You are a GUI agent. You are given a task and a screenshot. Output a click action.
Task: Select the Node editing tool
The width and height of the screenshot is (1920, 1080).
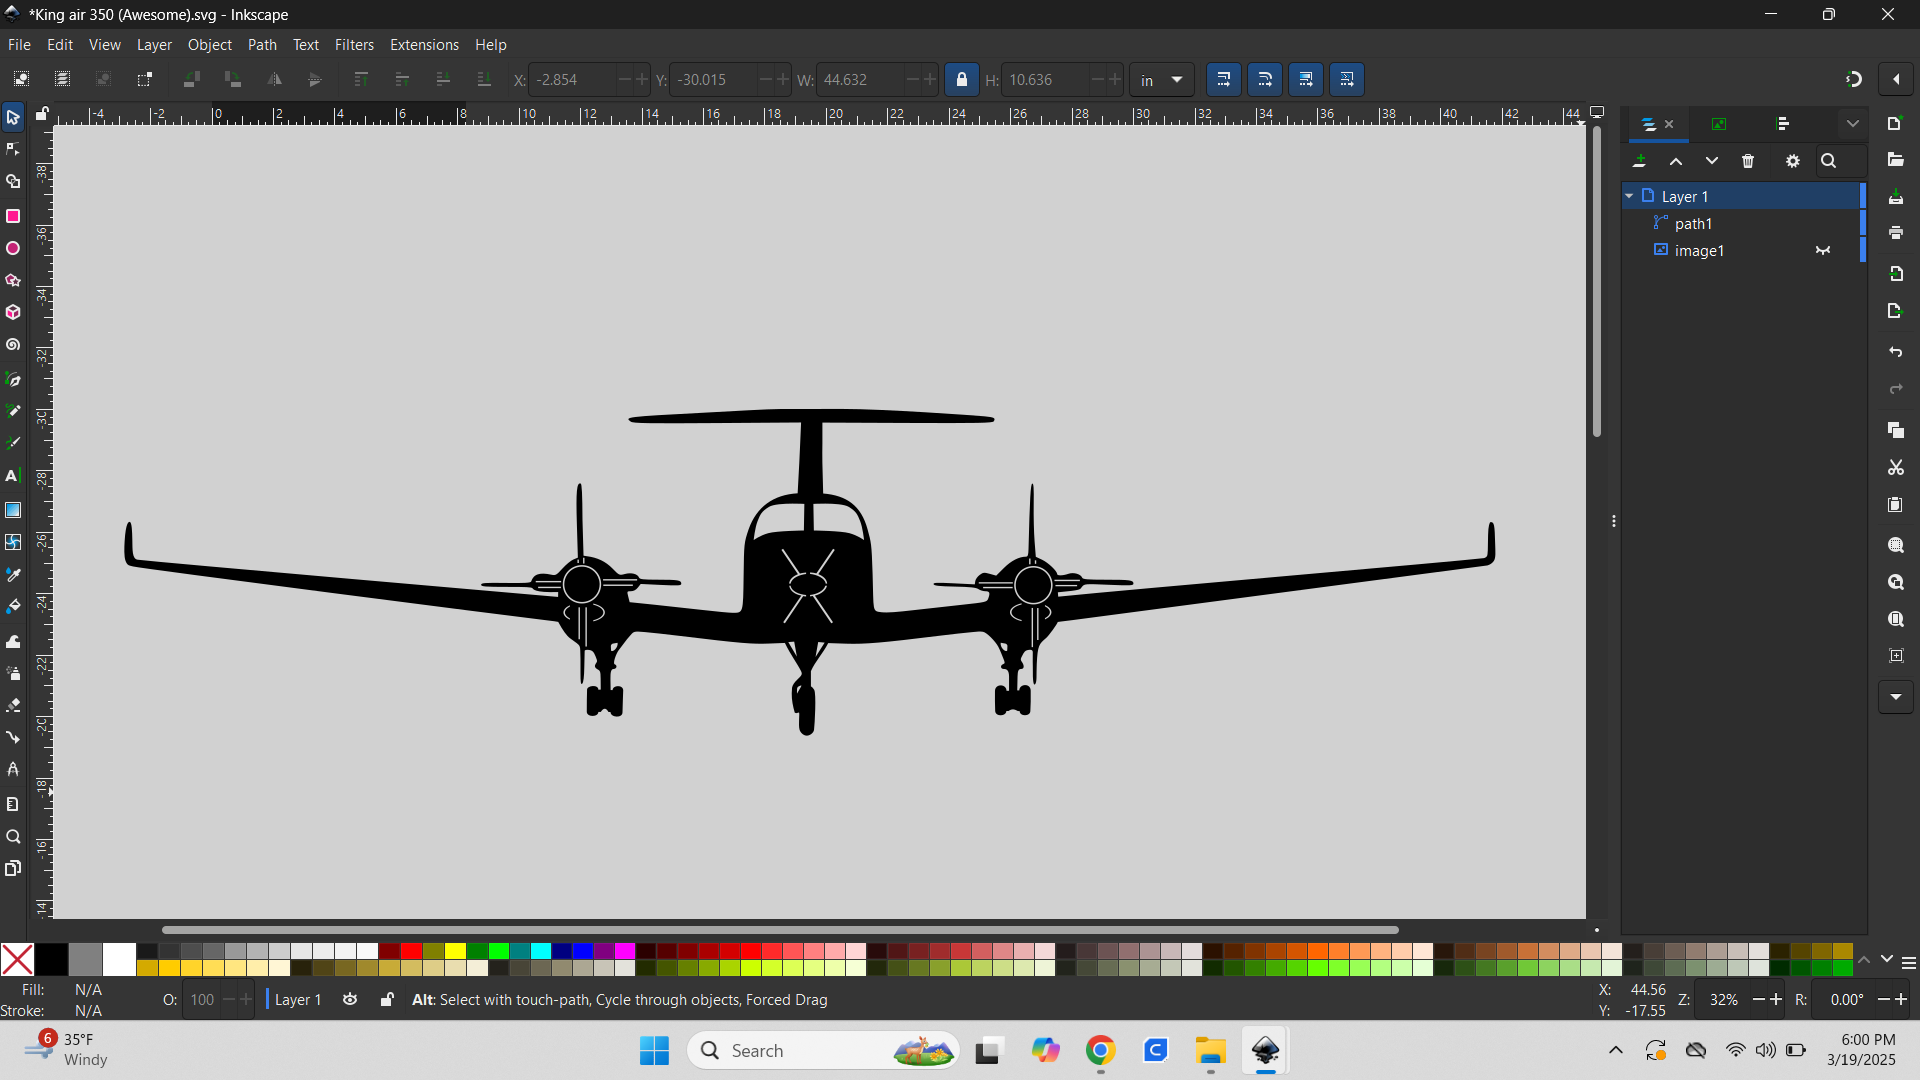(13, 150)
